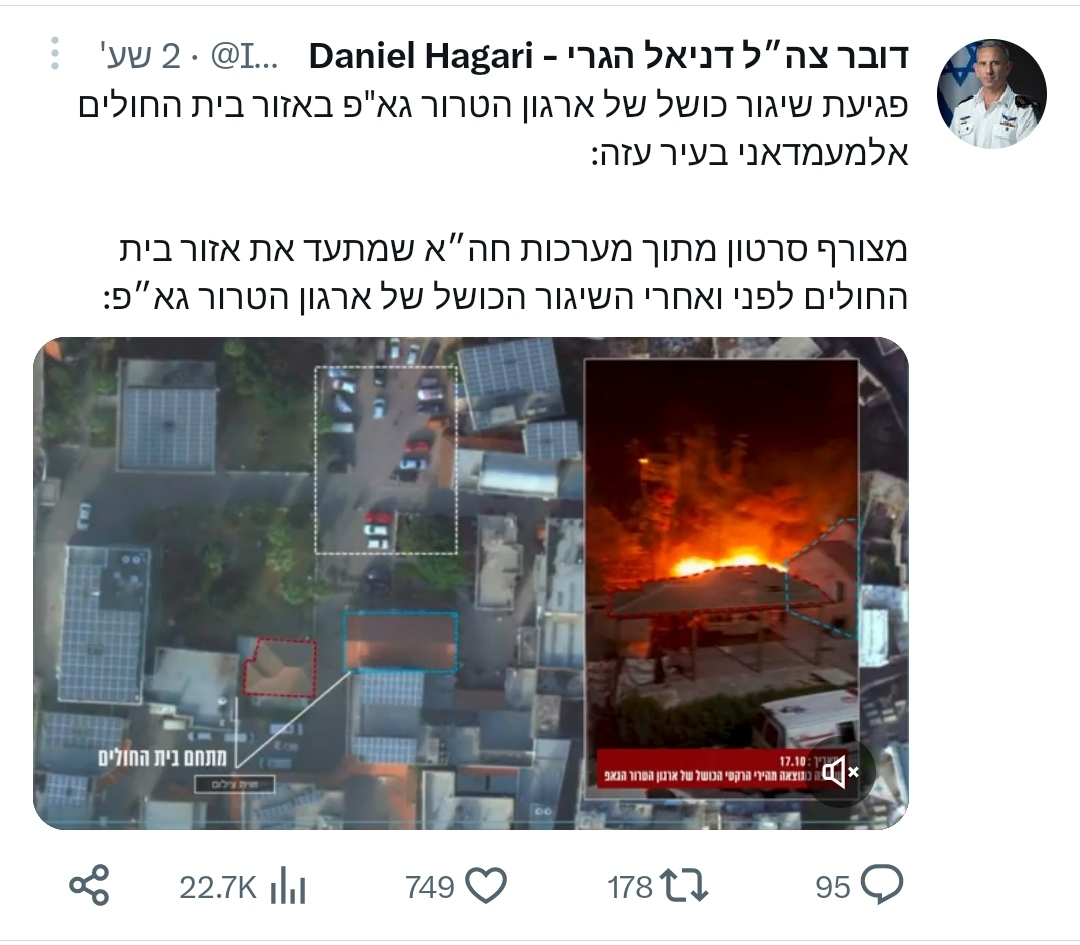Click the 95 replies count

tap(833, 887)
